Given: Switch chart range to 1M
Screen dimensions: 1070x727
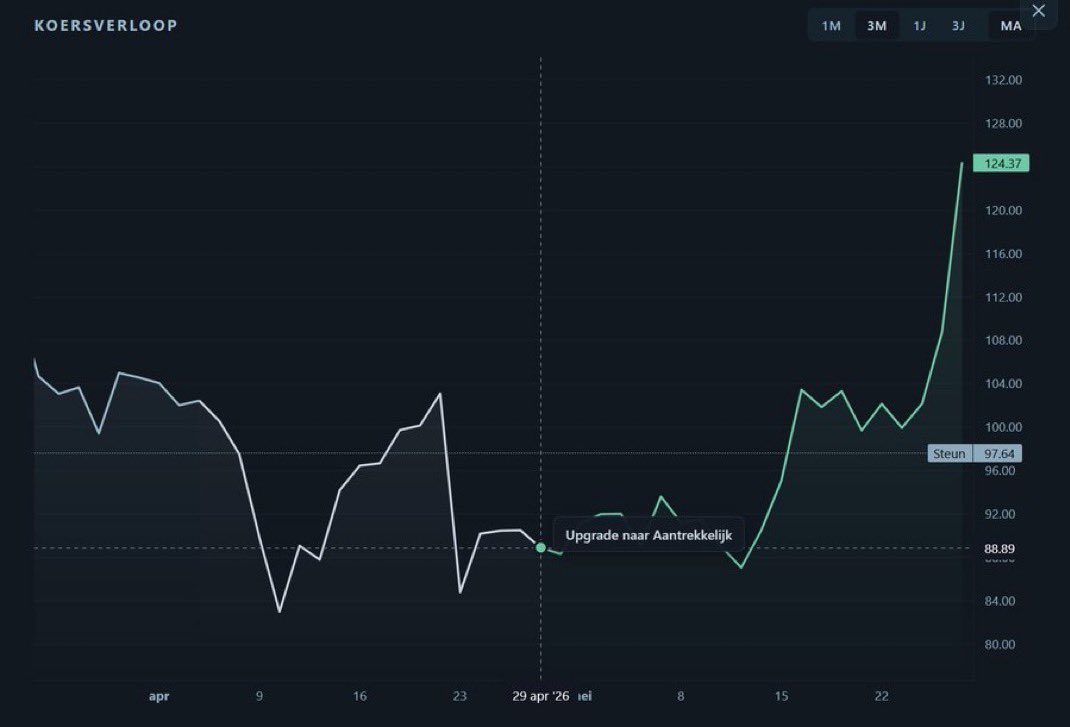Looking at the screenshot, I should click(x=830, y=26).
